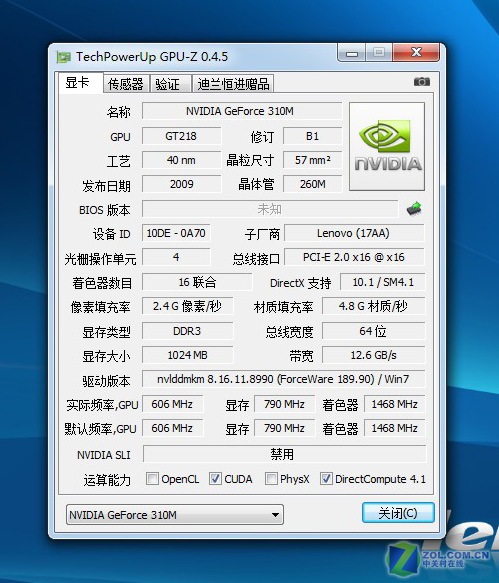Click the 名称 field NVIDIA GeForce 310M
499x583 pixels.
[x=242, y=111]
